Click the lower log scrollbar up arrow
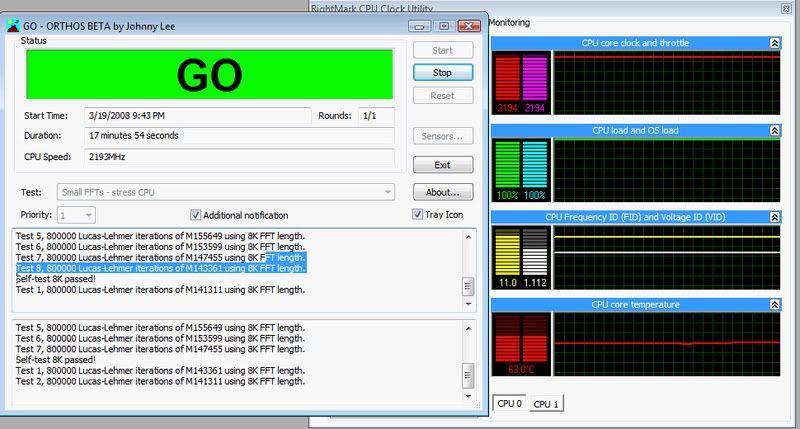Viewport: 800px width, 429px height. pos(468,329)
